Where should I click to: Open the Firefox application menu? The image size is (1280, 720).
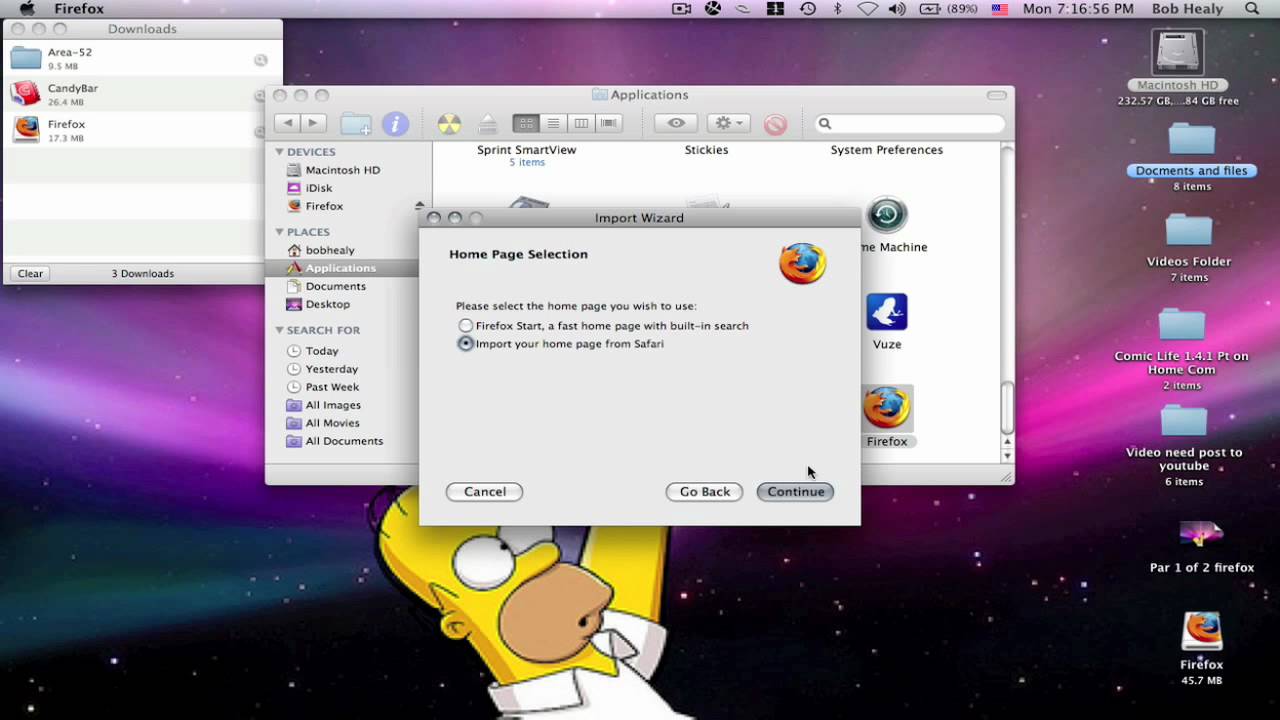coord(79,9)
